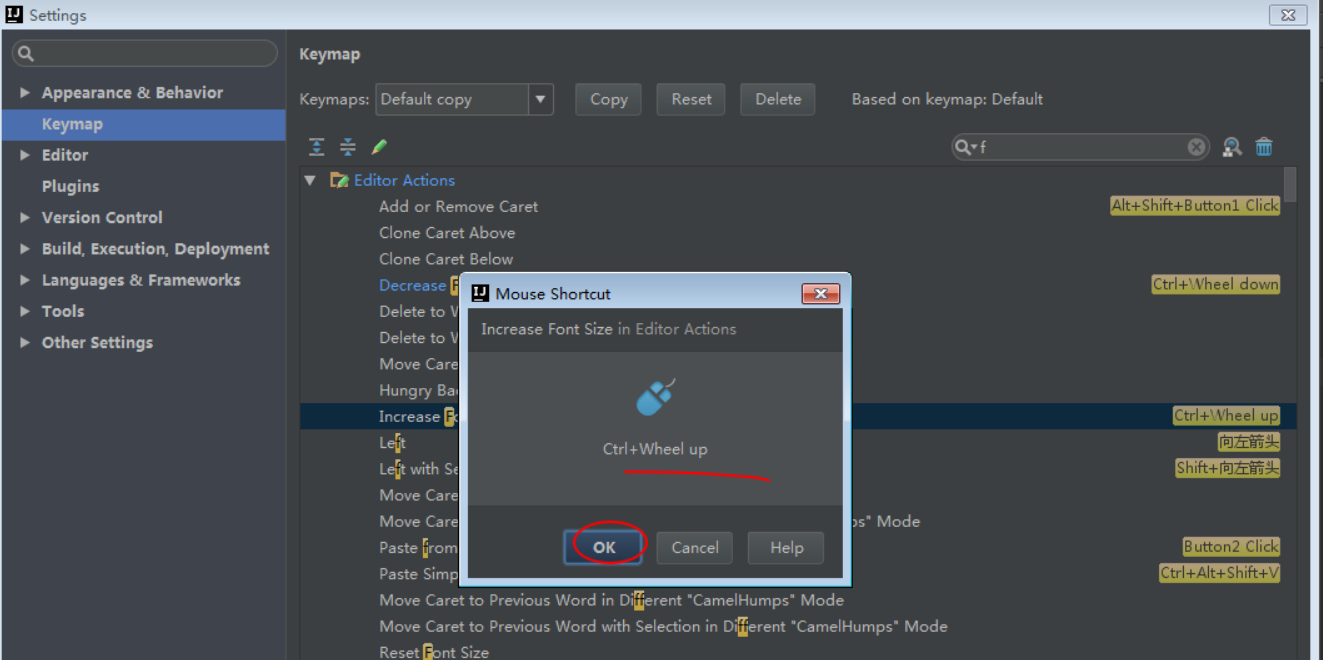Click IntelliJ logo in Settings title bar
The width and height of the screenshot is (1323, 660).
(14, 15)
